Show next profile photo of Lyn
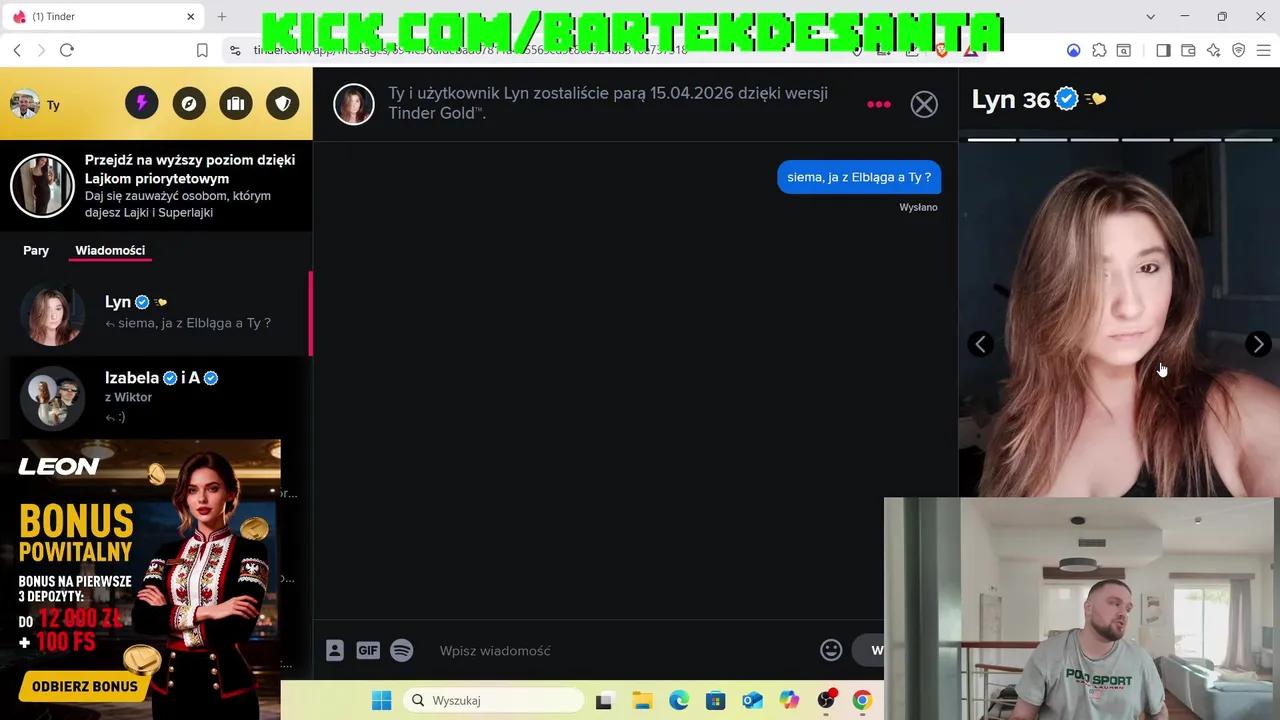 1258,344
